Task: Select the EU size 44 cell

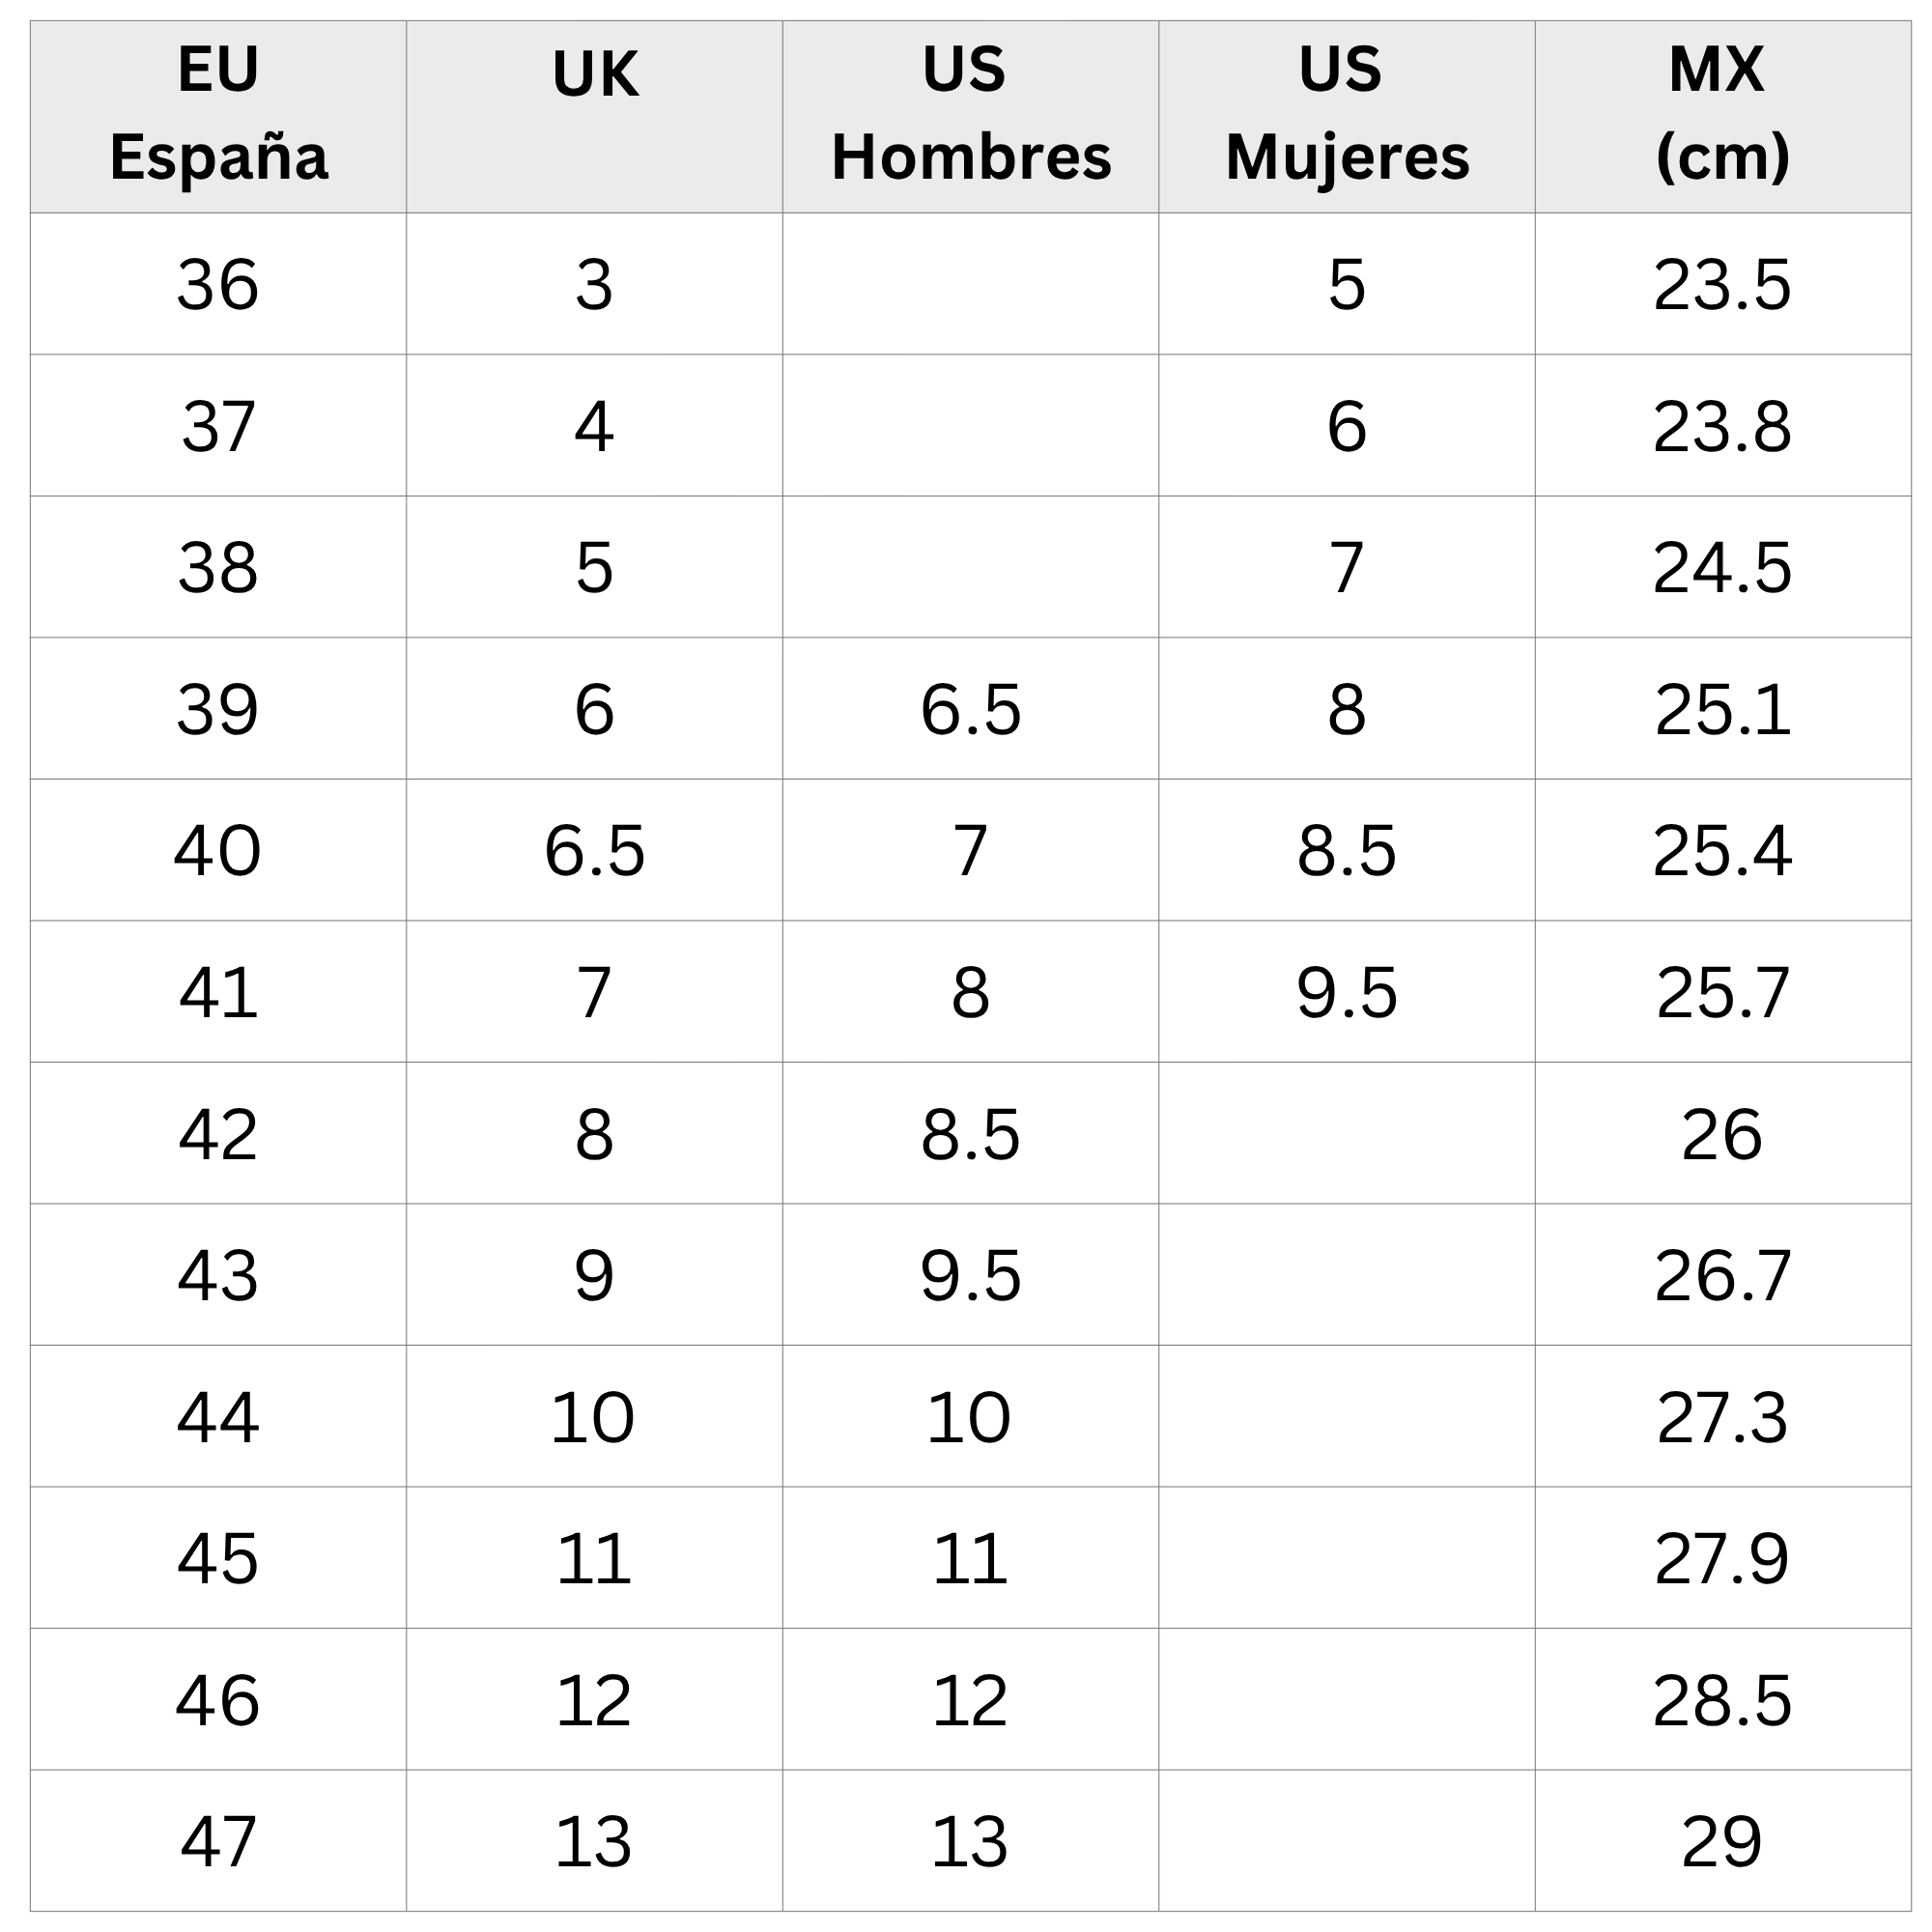Action: coord(218,1417)
